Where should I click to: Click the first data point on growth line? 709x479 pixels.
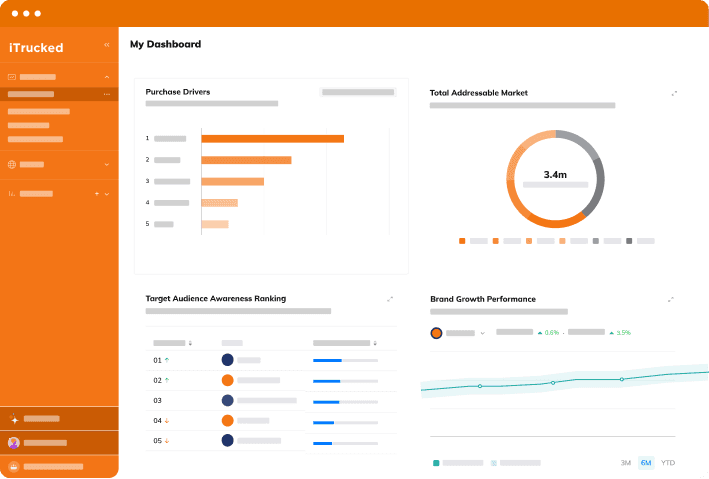(480, 386)
